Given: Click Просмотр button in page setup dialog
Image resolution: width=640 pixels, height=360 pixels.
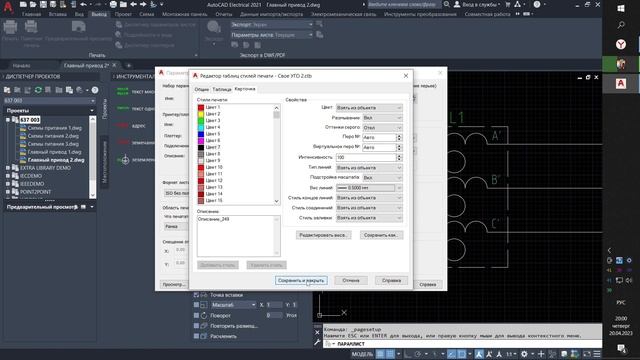Looking at the screenshot, I should point(174,284).
